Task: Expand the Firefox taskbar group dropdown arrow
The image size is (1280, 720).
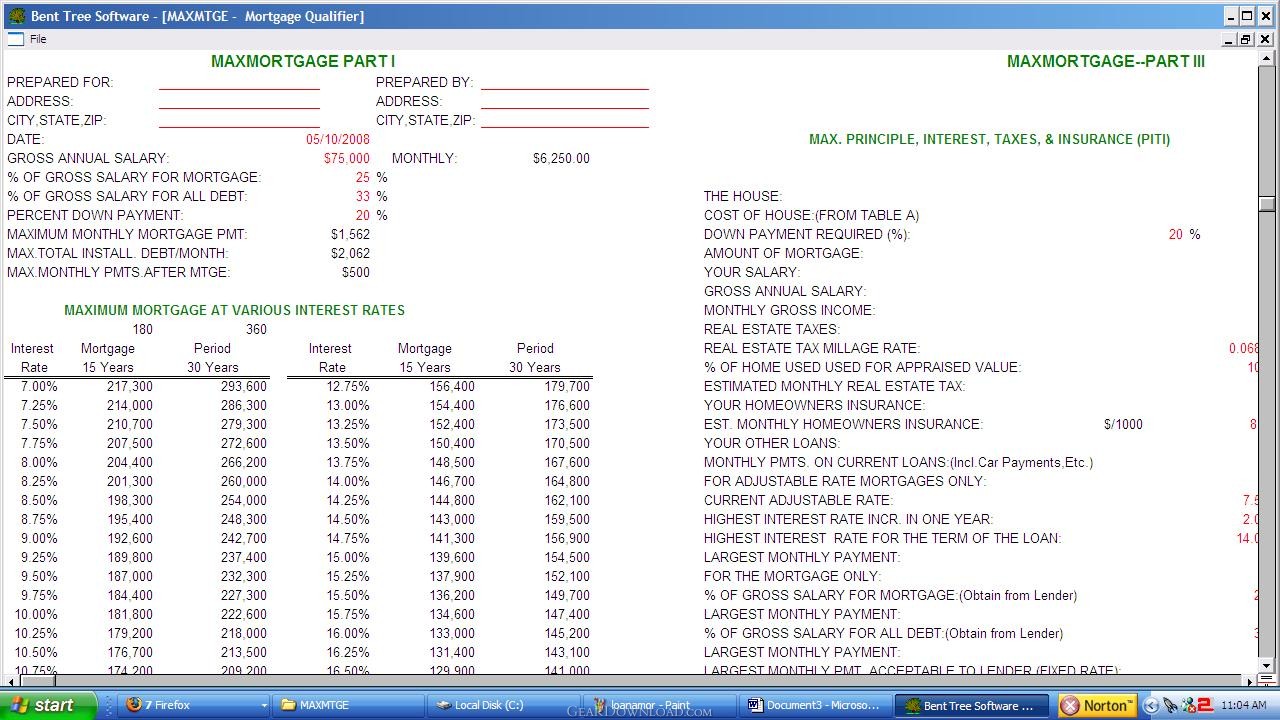Action: (264, 705)
